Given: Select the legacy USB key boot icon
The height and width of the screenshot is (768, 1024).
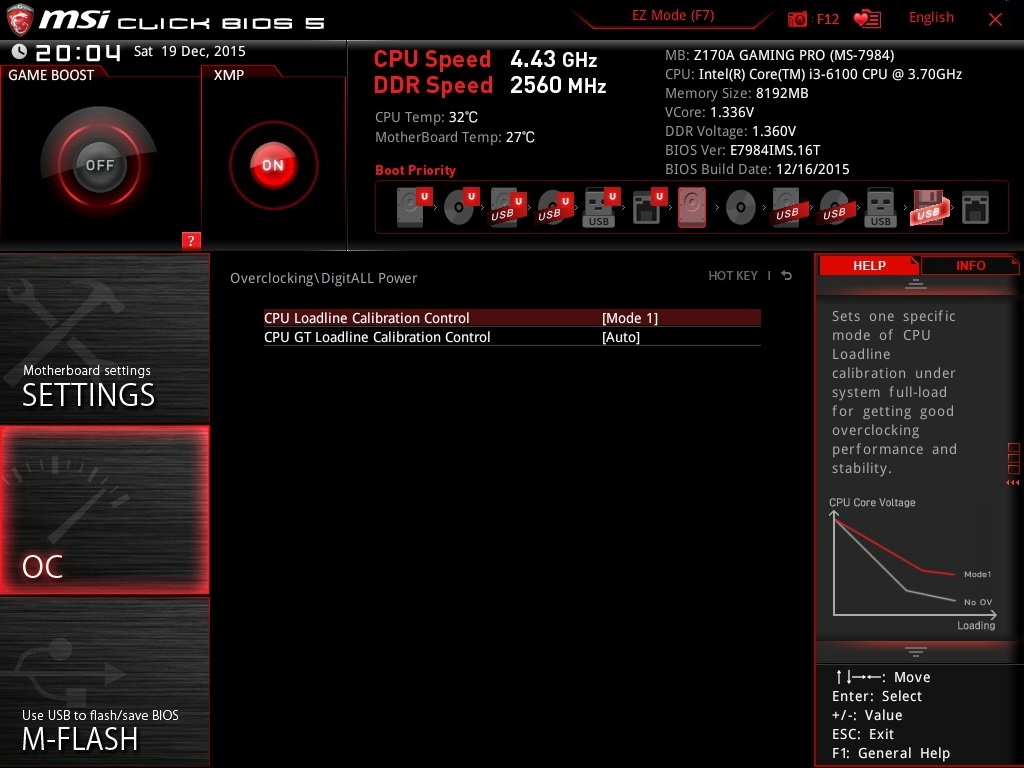Looking at the screenshot, I should point(880,208).
